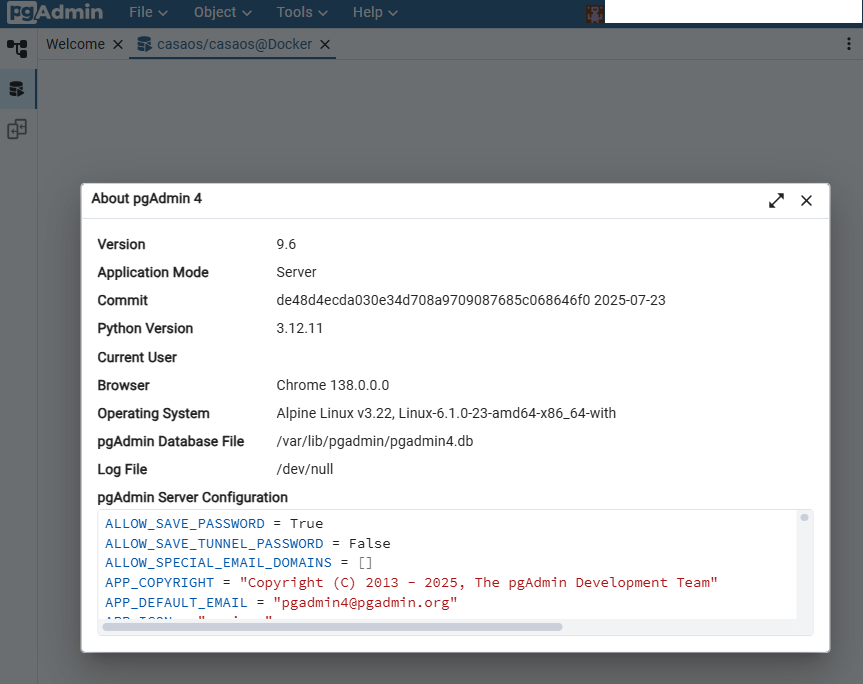Image resolution: width=863 pixels, height=684 pixels.
Task: Open the Tools menu
Action: [x=302, y=12]
